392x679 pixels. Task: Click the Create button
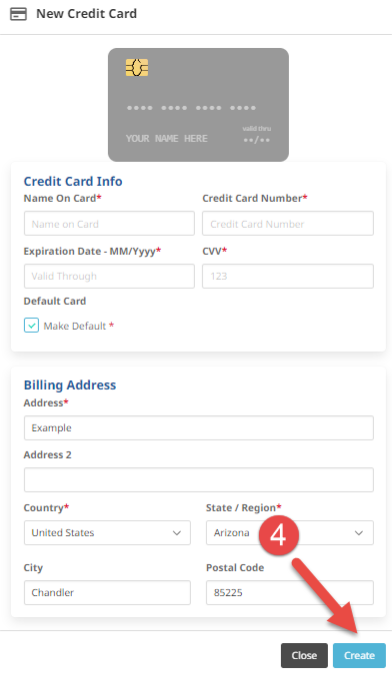pos(359,655)
